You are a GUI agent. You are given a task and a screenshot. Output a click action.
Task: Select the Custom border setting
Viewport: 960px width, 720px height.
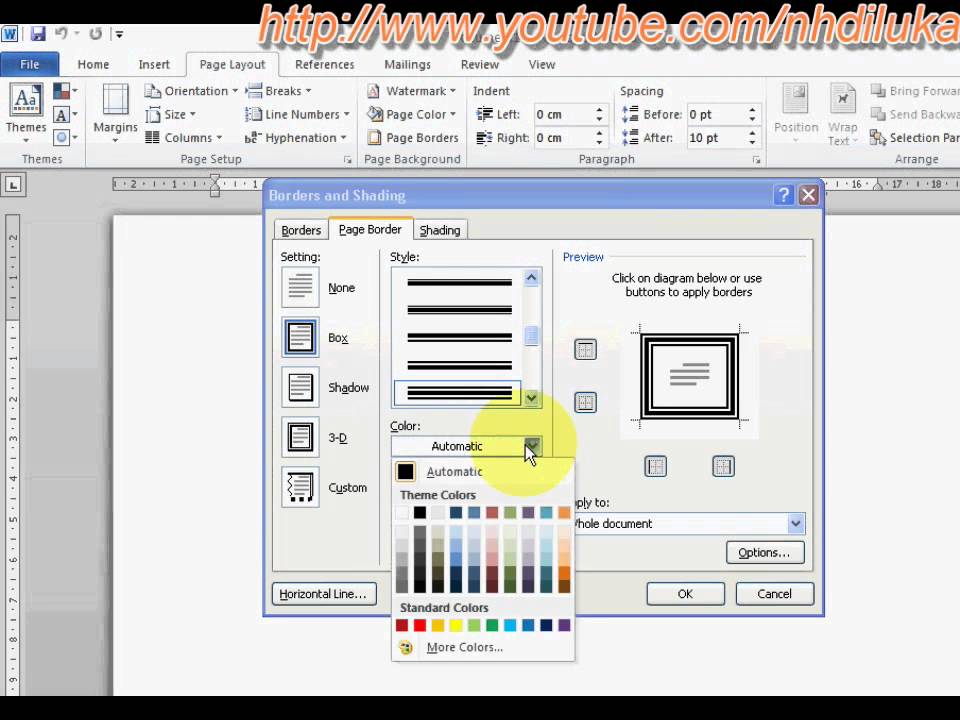pyautogui.click(x=300, y=487)
